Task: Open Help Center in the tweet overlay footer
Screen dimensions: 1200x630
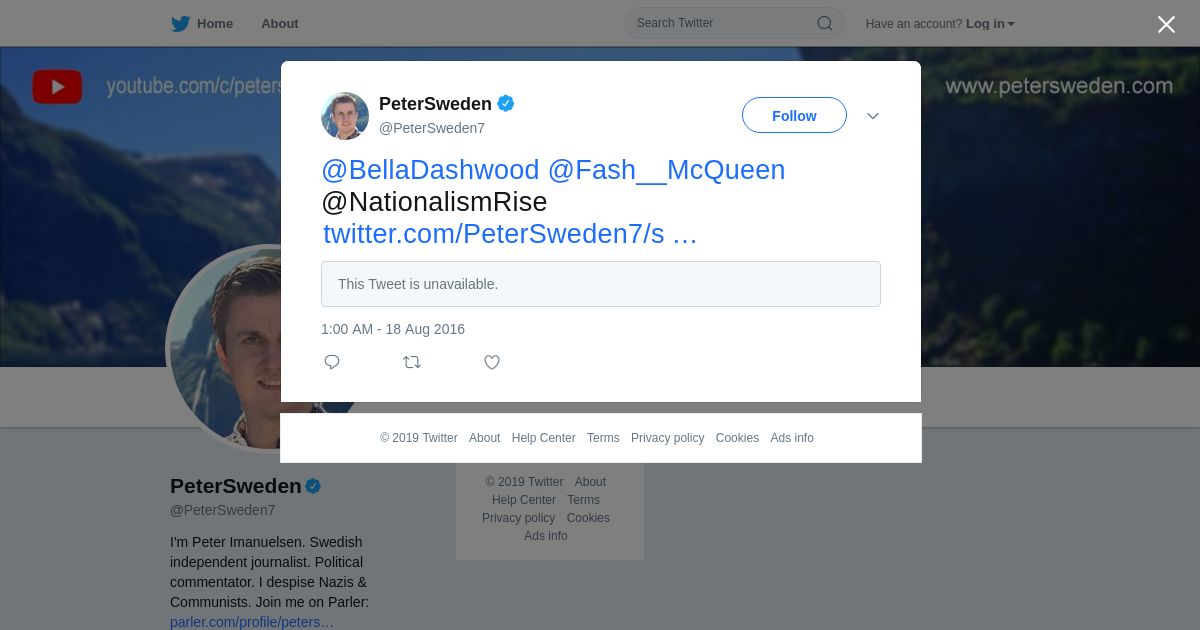Action: (543, 438)
